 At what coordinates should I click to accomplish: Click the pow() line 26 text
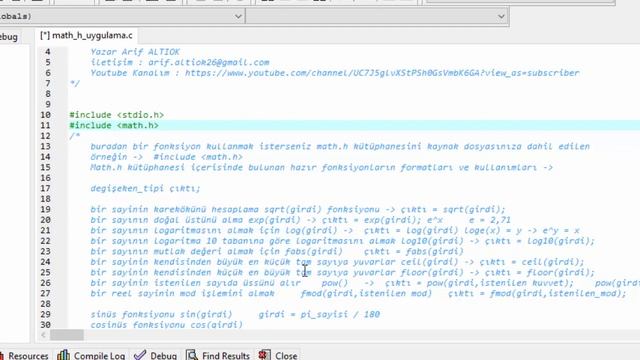click(365, 283)
